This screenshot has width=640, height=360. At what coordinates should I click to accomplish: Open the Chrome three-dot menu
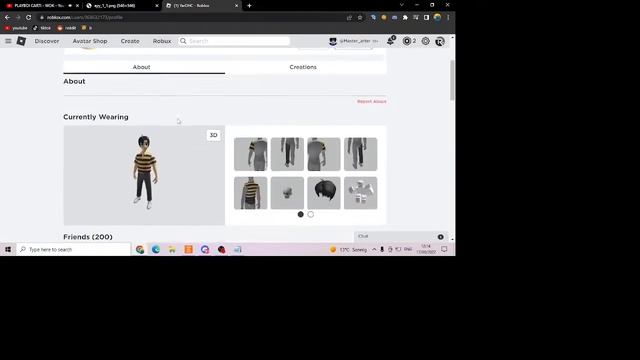point(448,18)
